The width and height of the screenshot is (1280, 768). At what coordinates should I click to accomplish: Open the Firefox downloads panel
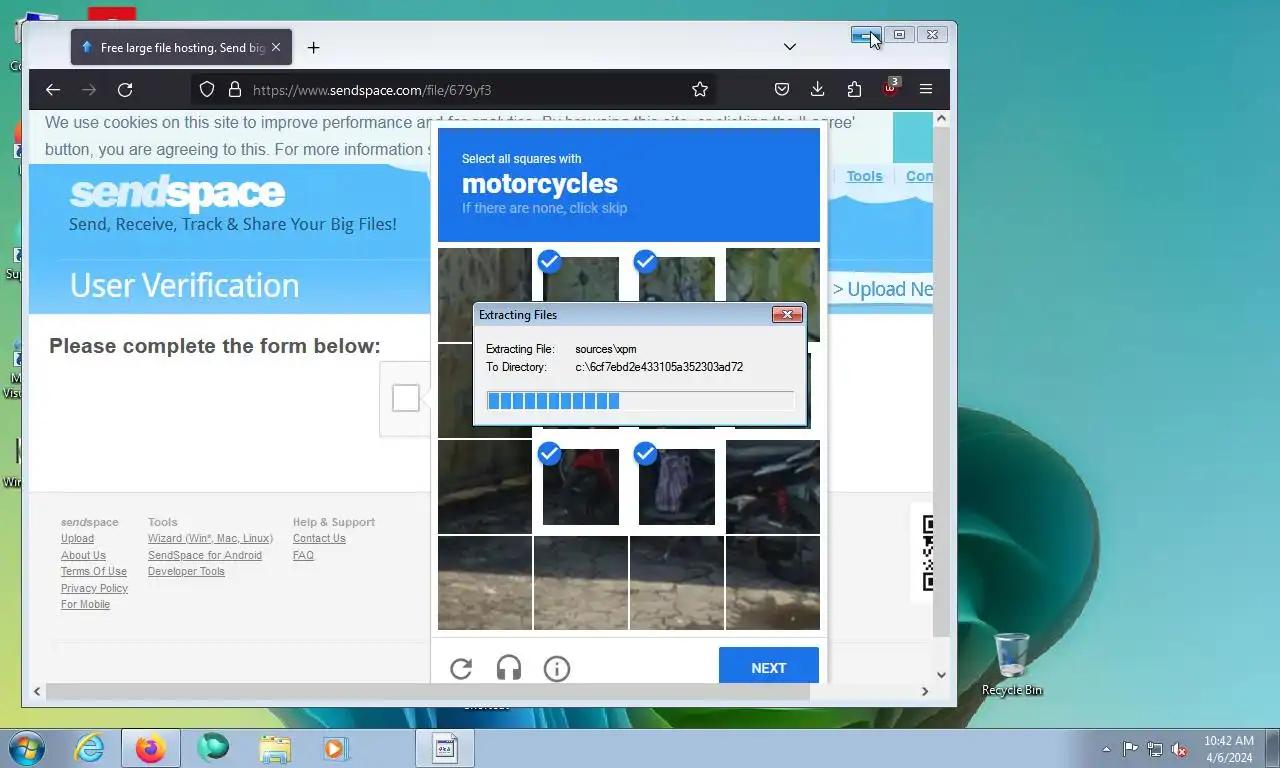(817, 90)
